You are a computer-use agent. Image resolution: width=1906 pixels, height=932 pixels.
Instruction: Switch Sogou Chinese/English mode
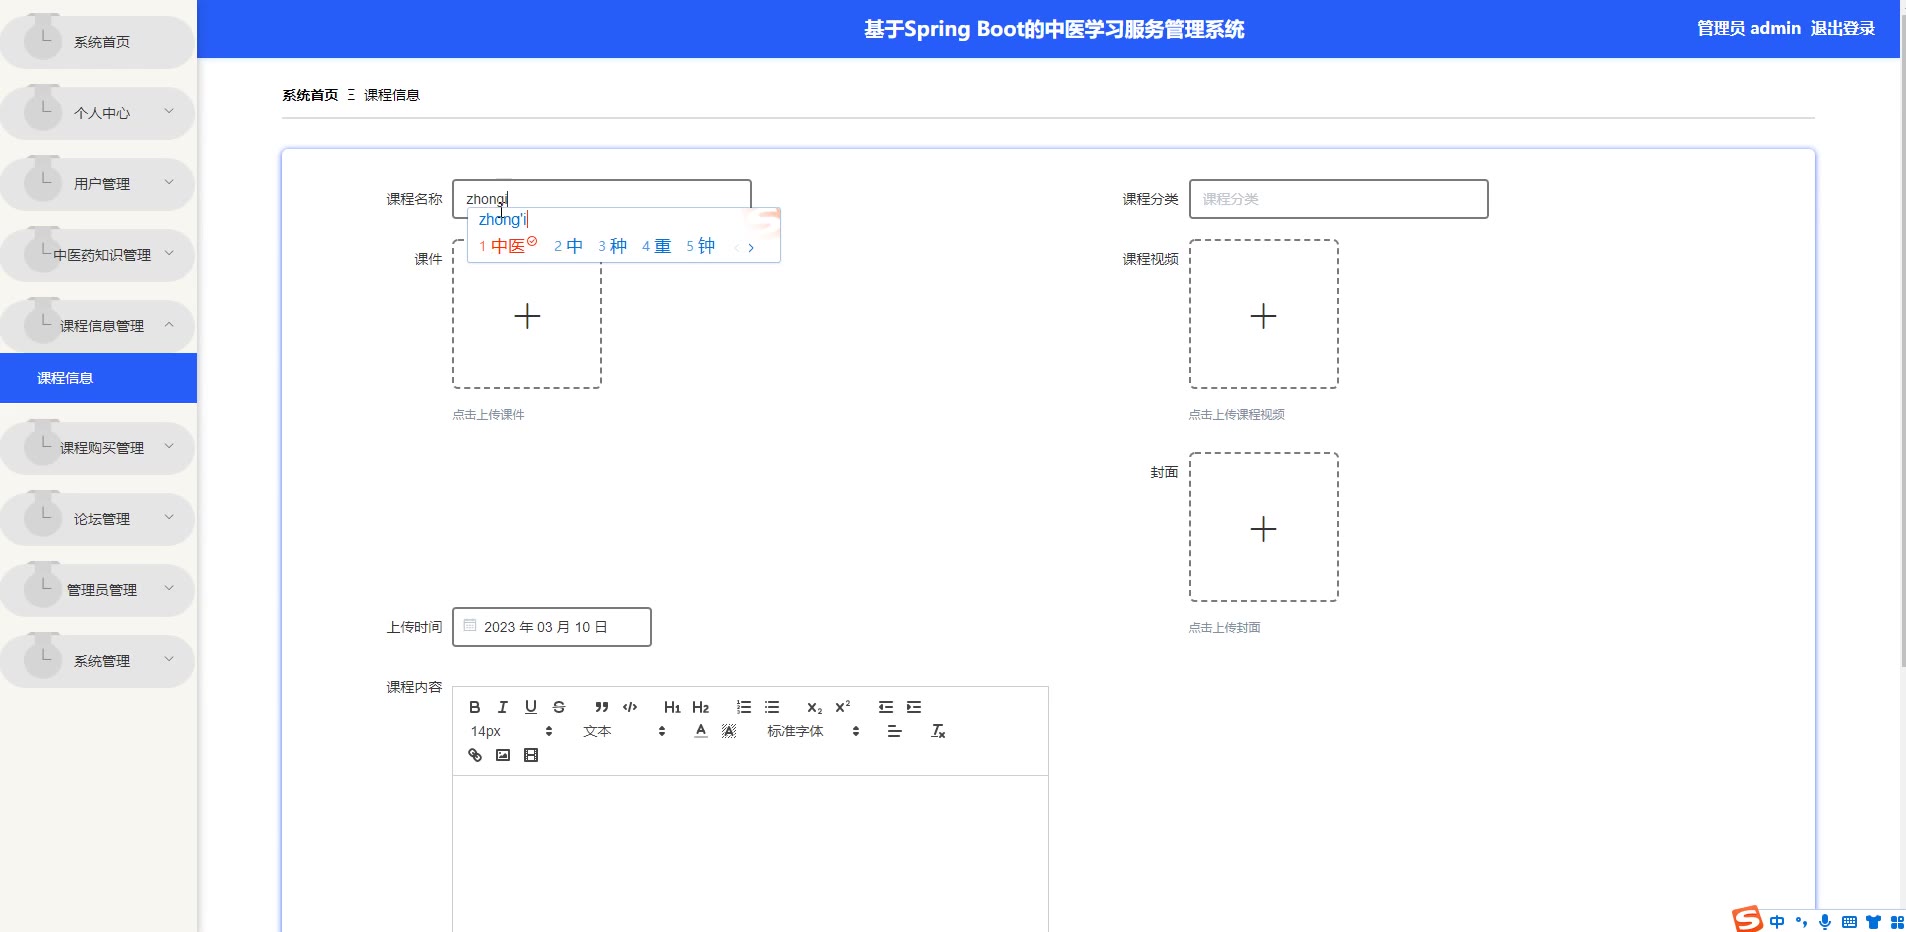point(1777,922)
